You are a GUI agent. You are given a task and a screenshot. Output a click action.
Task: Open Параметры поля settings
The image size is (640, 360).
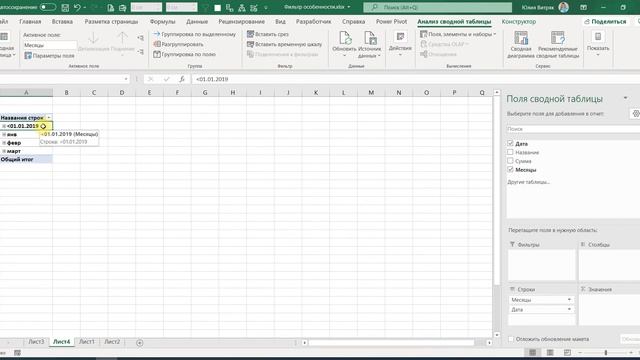point(49,56)
